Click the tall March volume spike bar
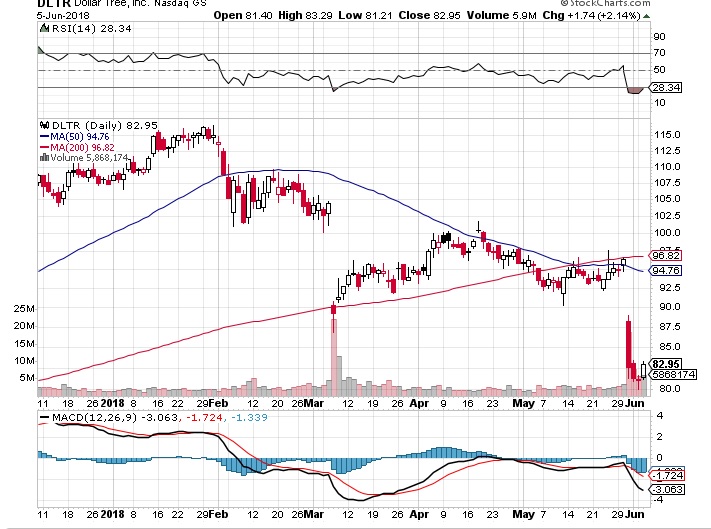Viewport: 711px width, 529px height. tap(334, 357)
